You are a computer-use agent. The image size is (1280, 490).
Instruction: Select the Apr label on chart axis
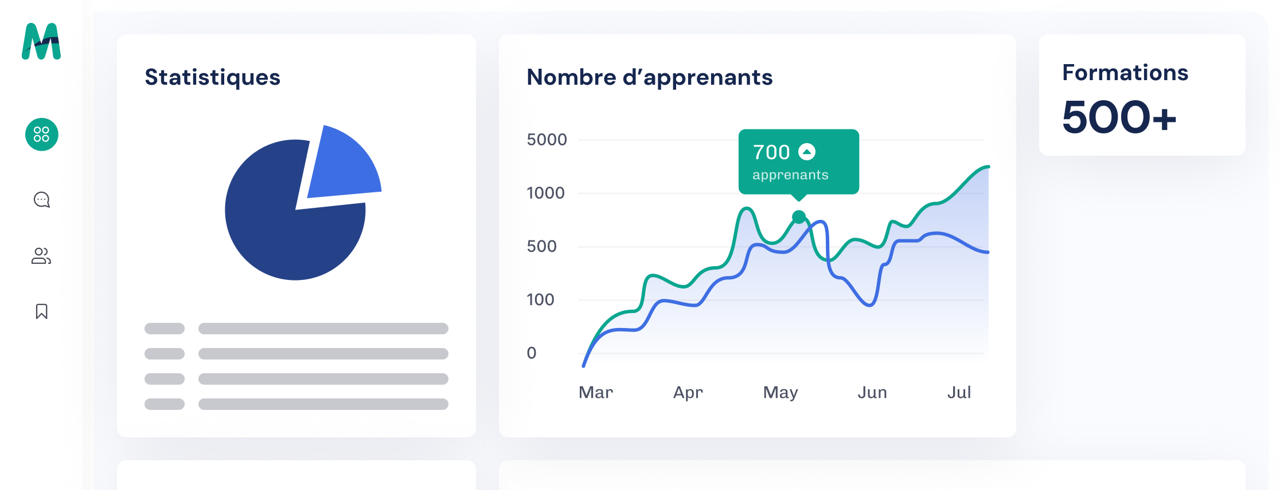688,393
